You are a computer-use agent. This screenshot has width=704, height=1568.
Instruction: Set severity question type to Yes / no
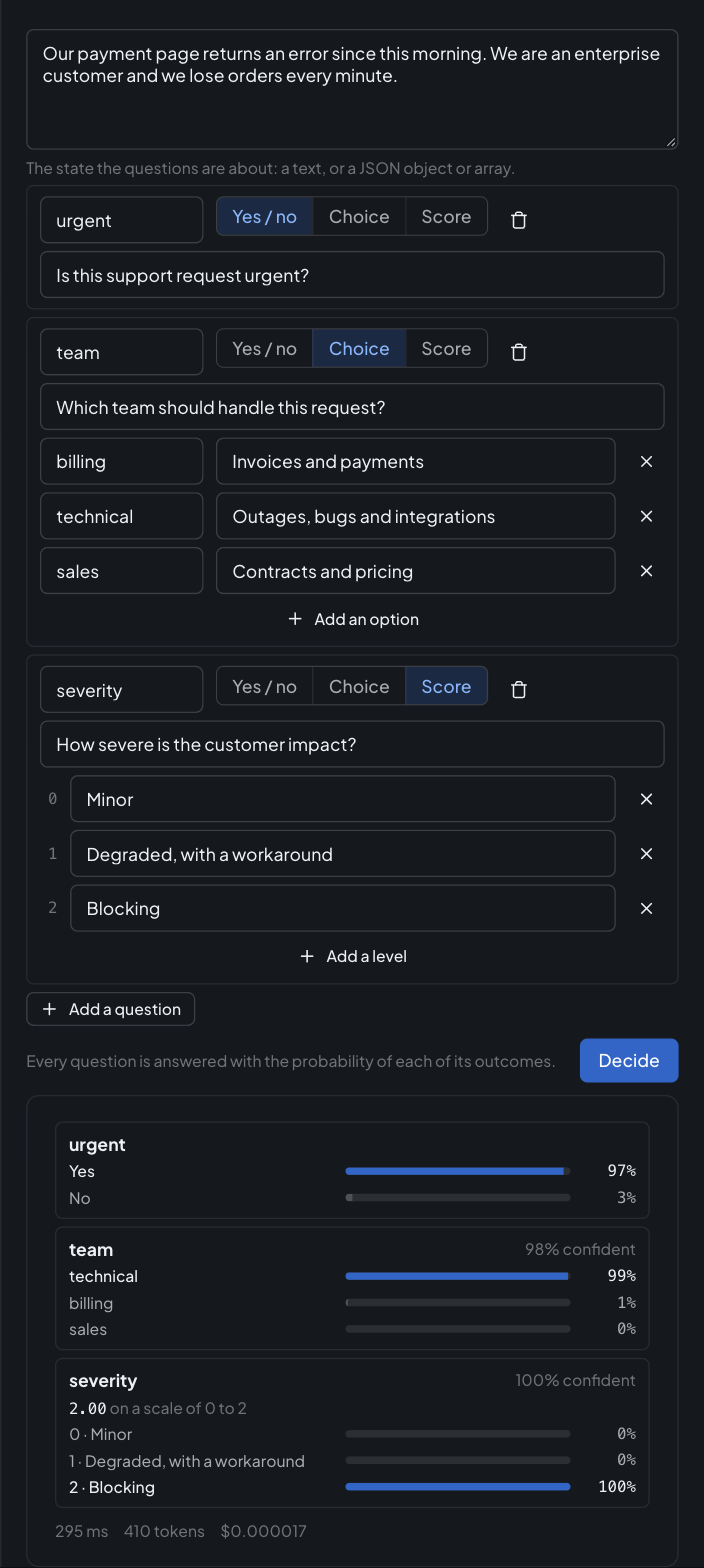click(265, 687)
